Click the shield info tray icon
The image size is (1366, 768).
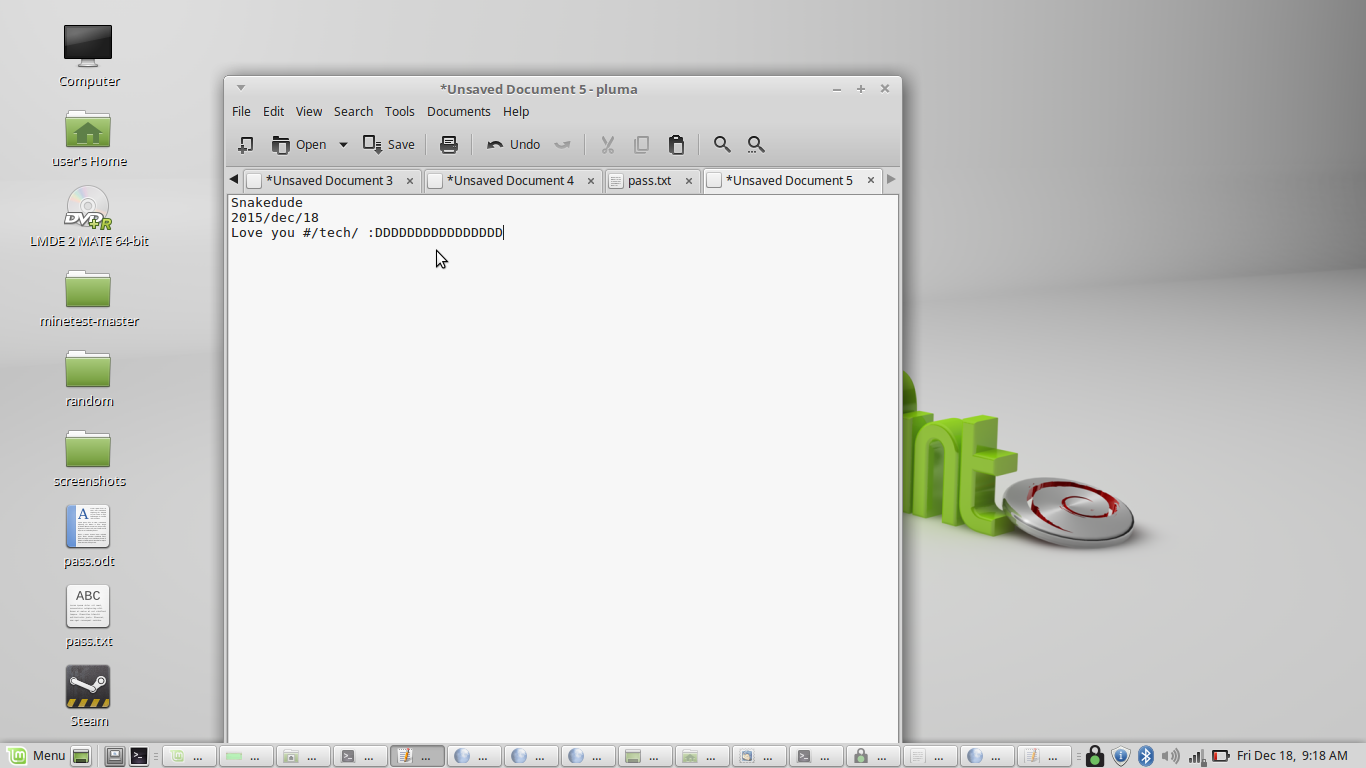[x=1121, y=756]
